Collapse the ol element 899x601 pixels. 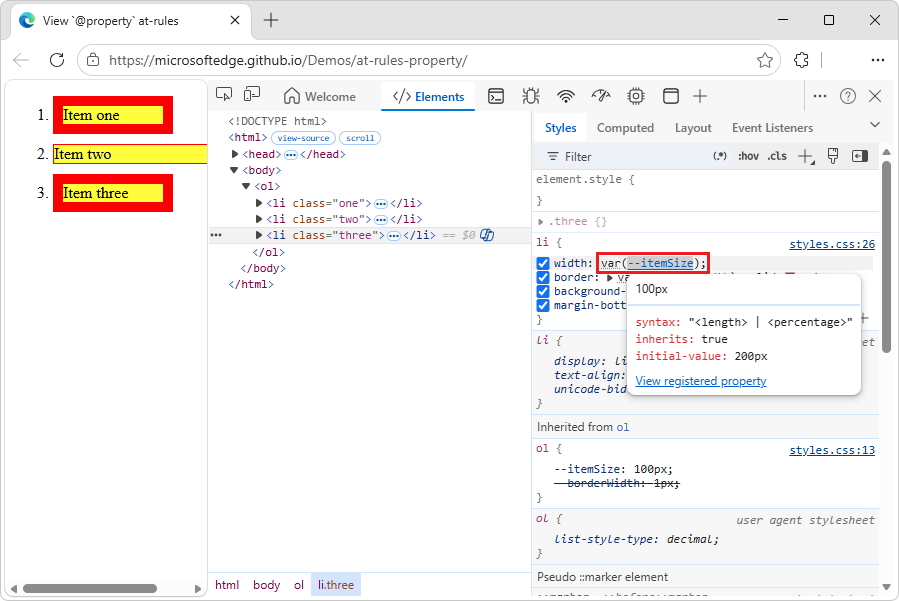tap(246, 186)
